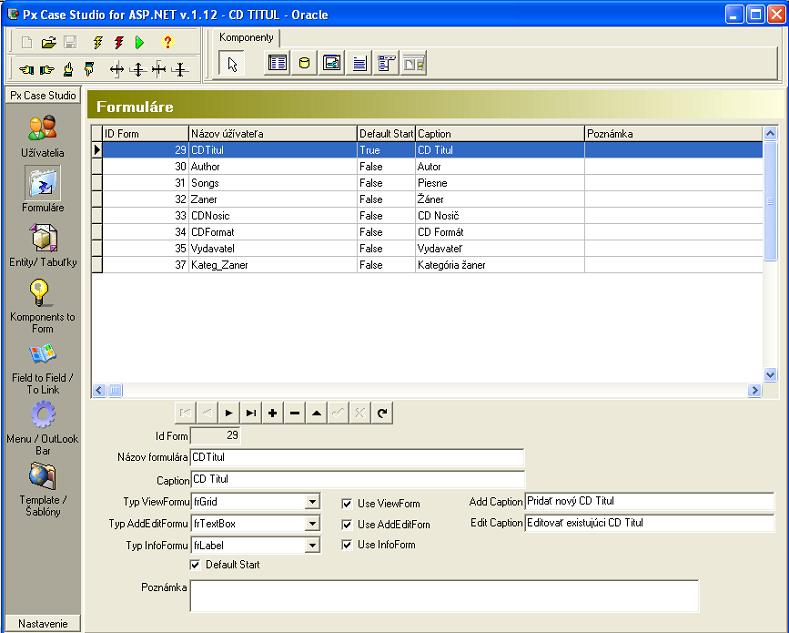Open the Nastavenie sidebar tab
789x633 pixels.
click(x=43, y=623)
